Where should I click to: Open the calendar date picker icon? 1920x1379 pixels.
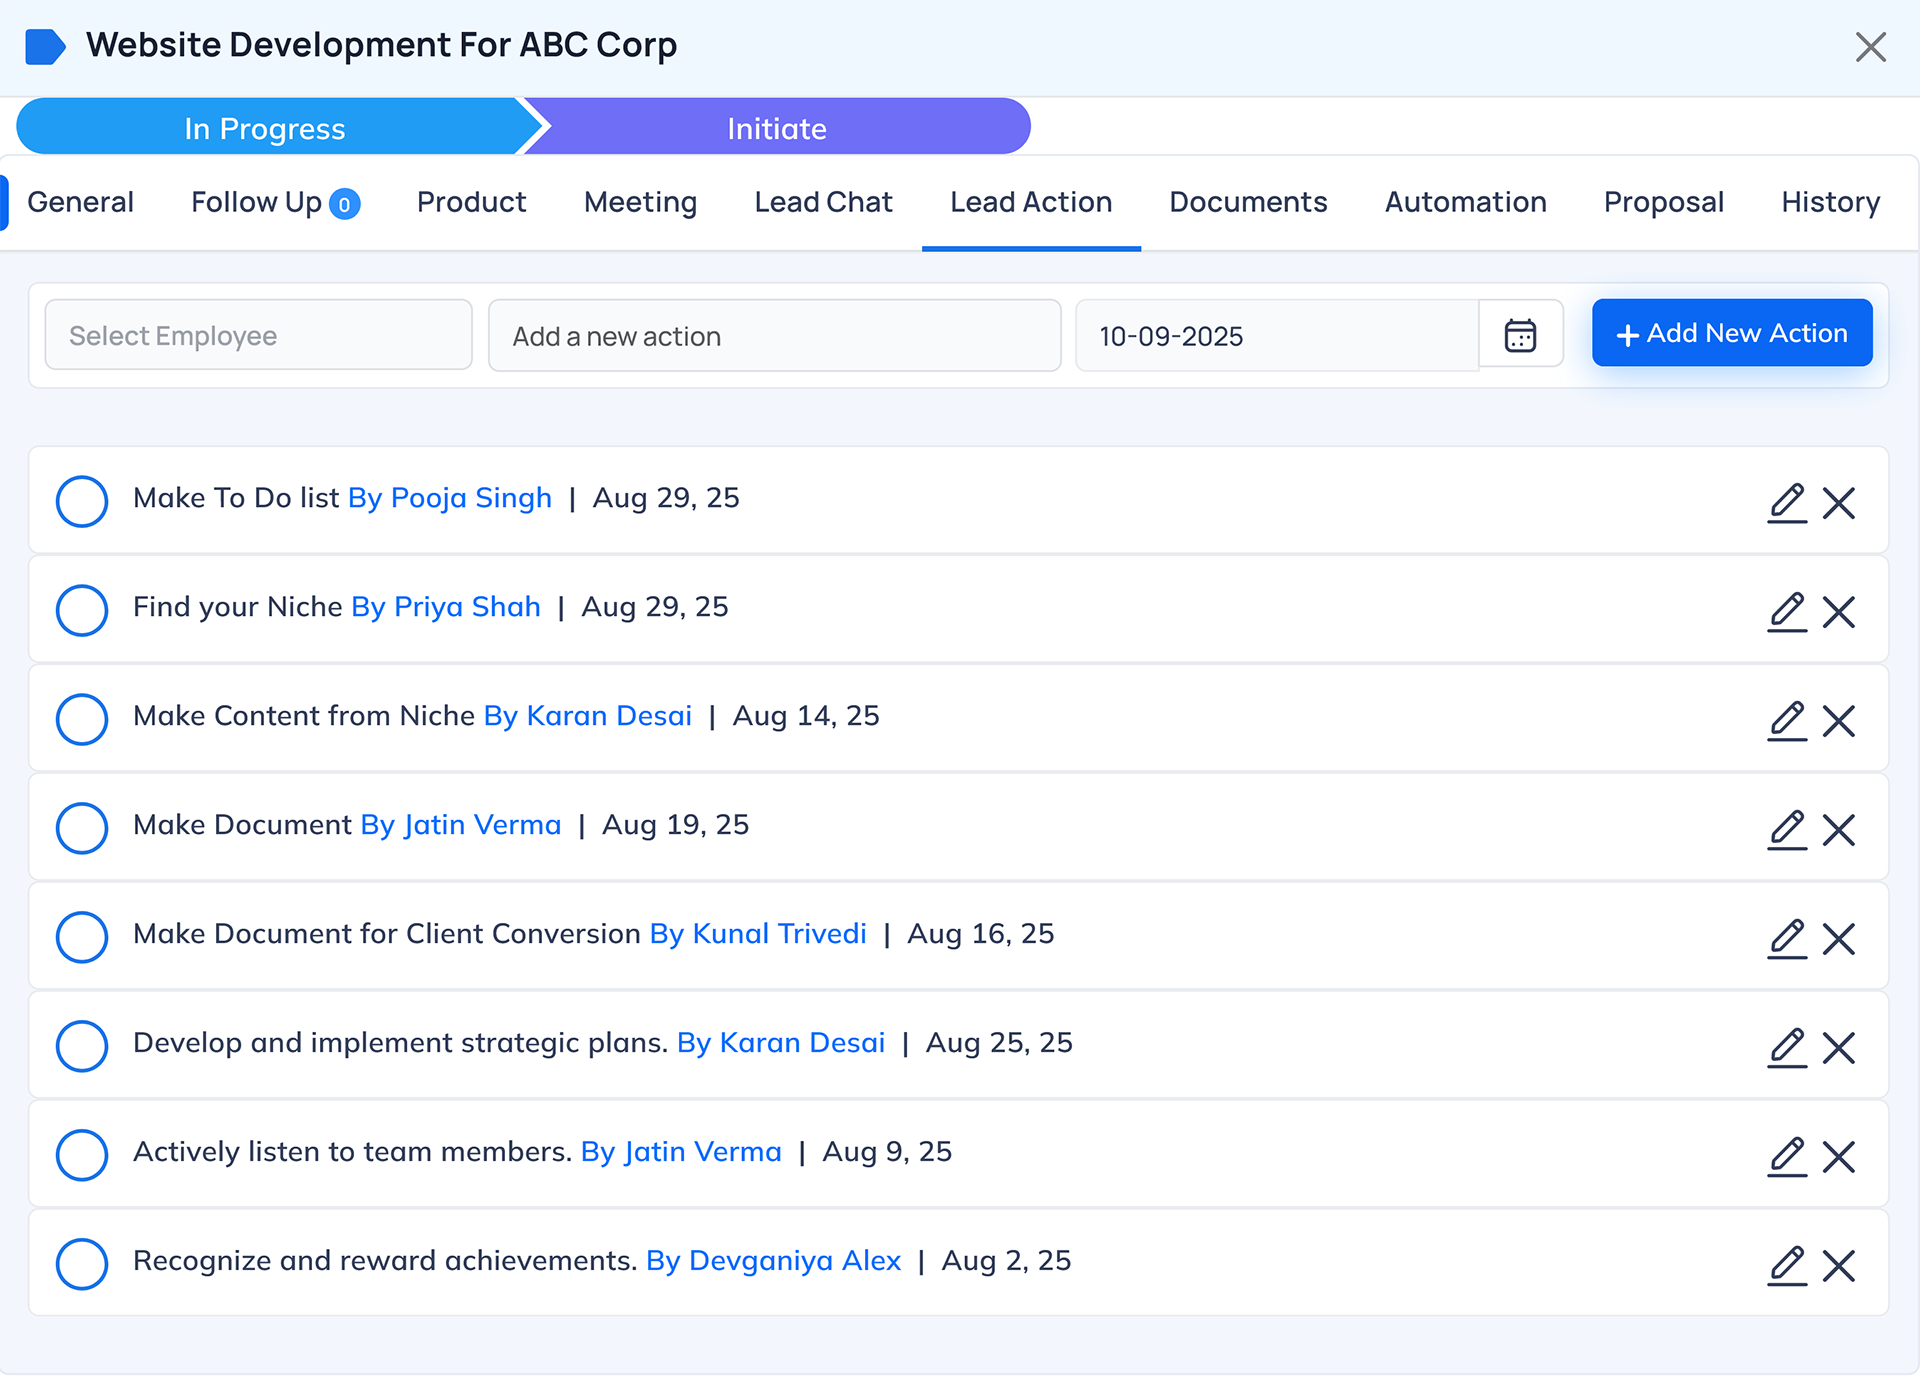pos(1520,335)
